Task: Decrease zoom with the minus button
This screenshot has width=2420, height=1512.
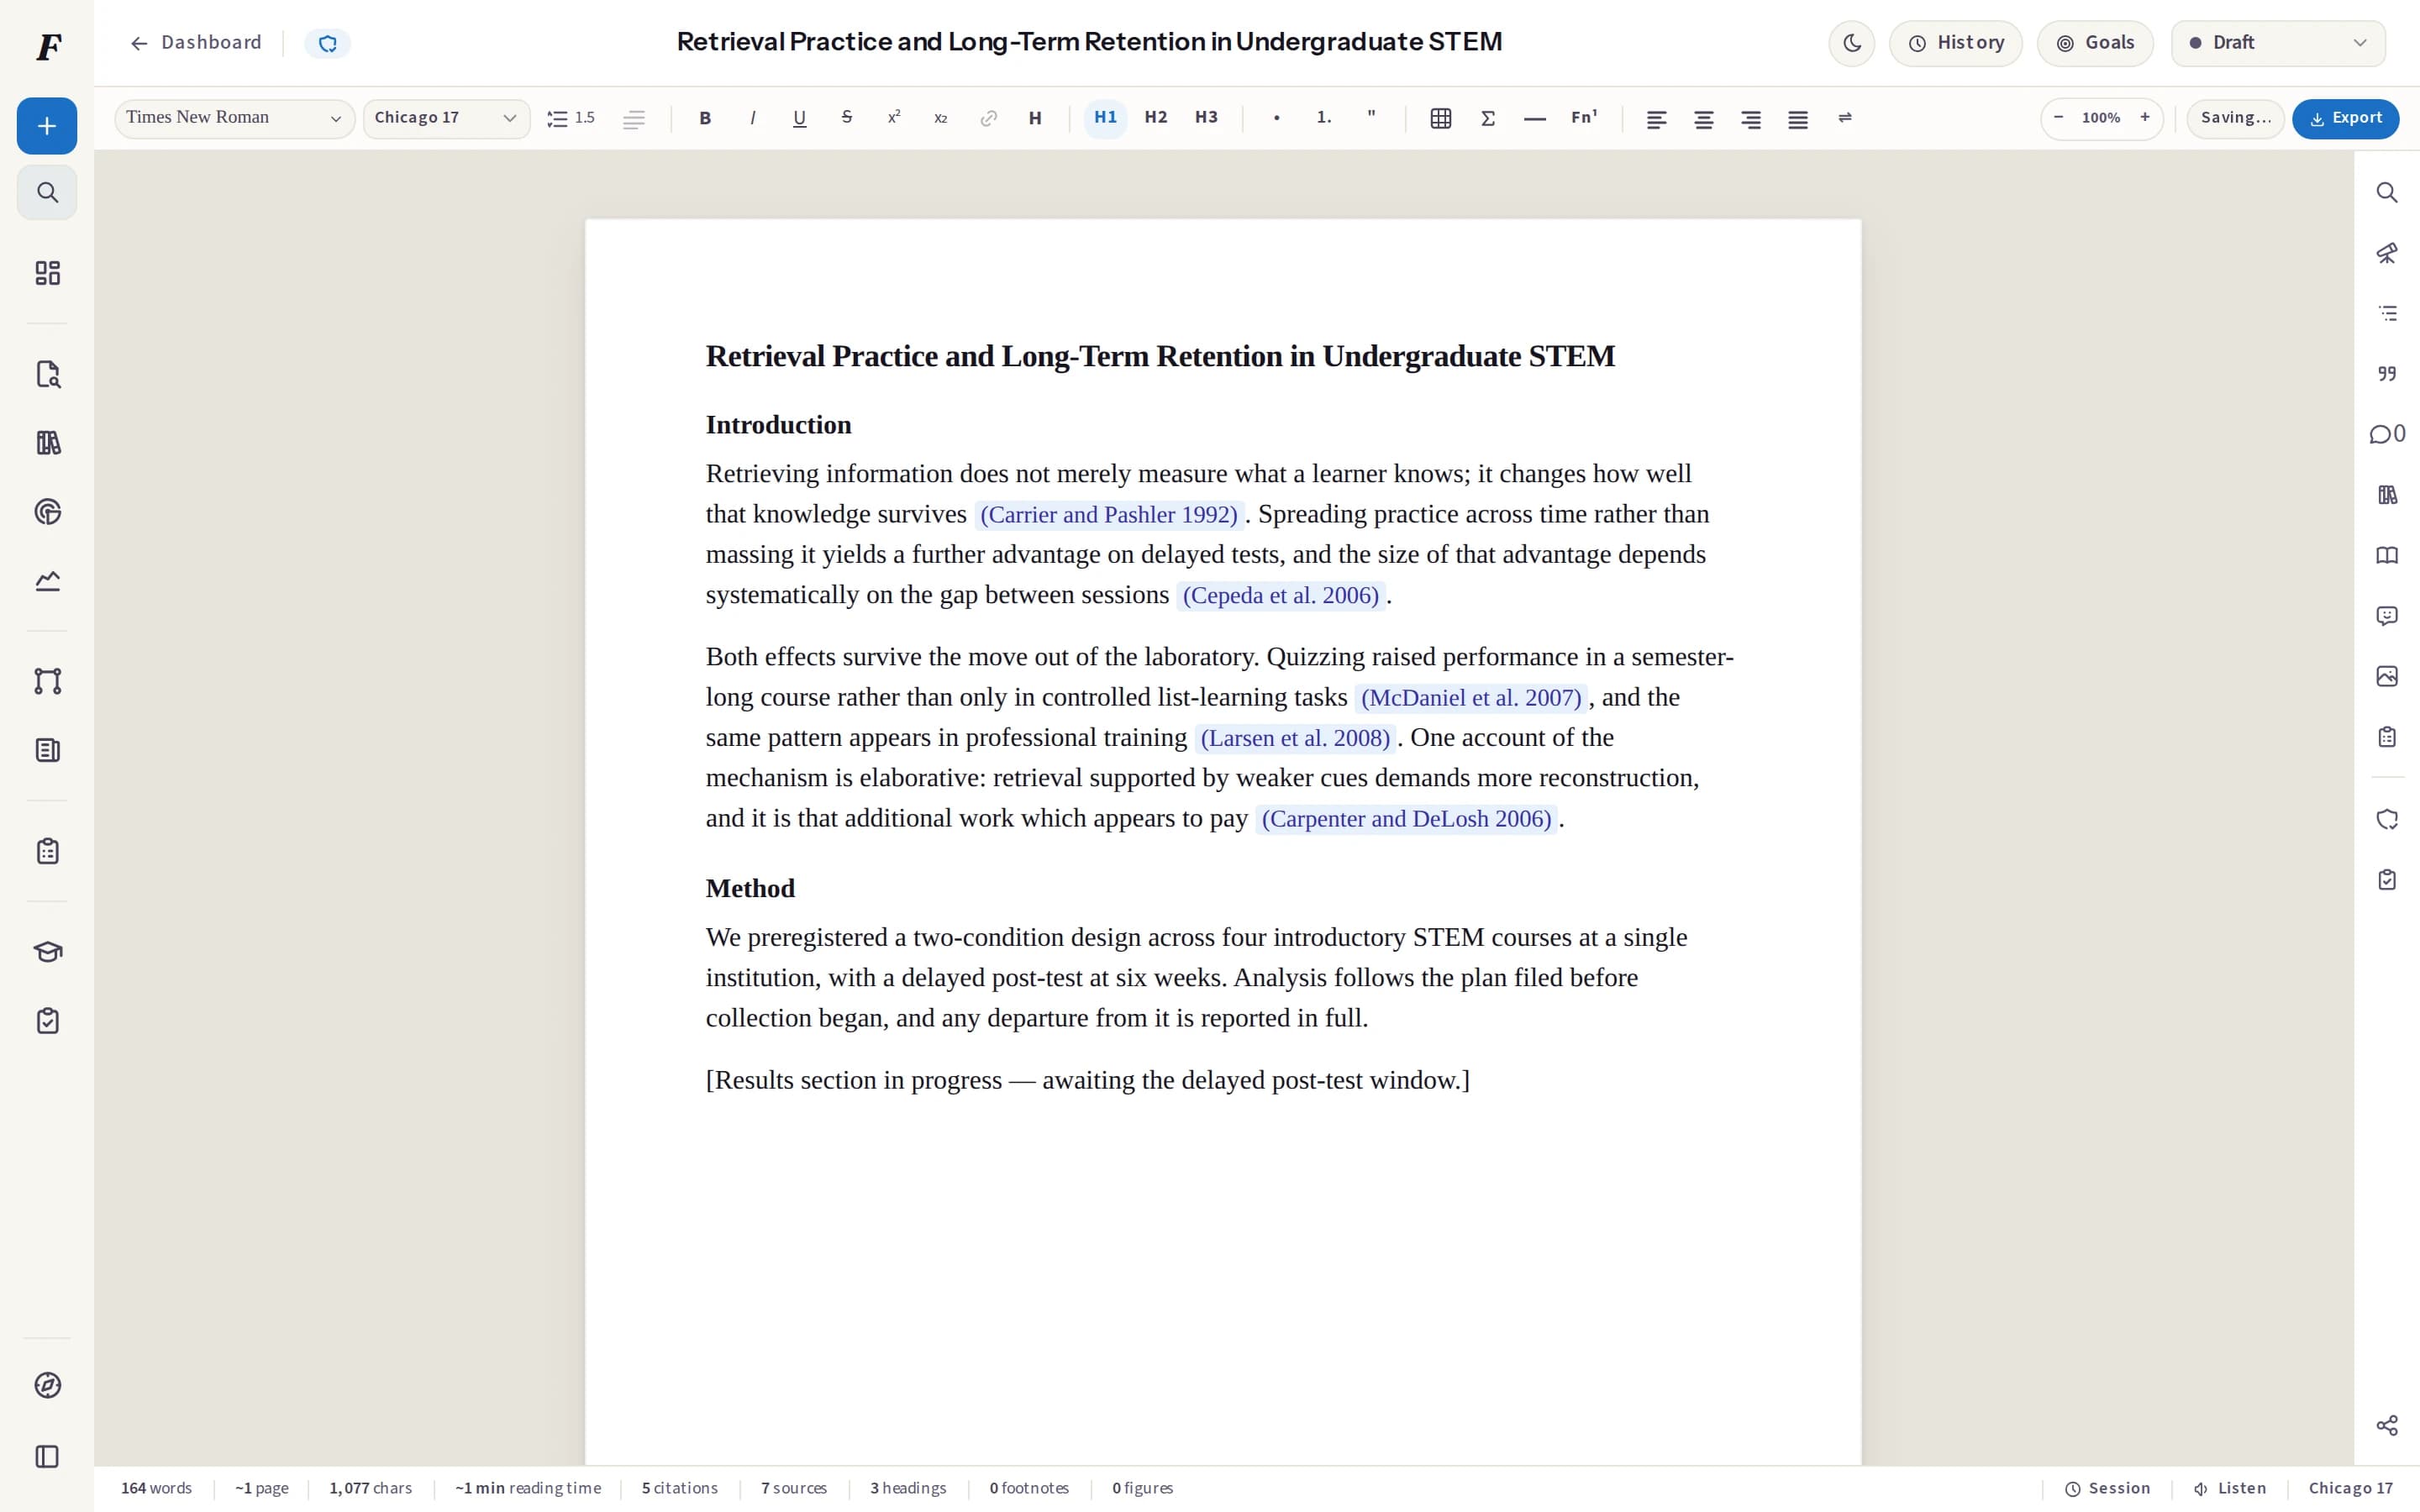Action: [2058, 118]
